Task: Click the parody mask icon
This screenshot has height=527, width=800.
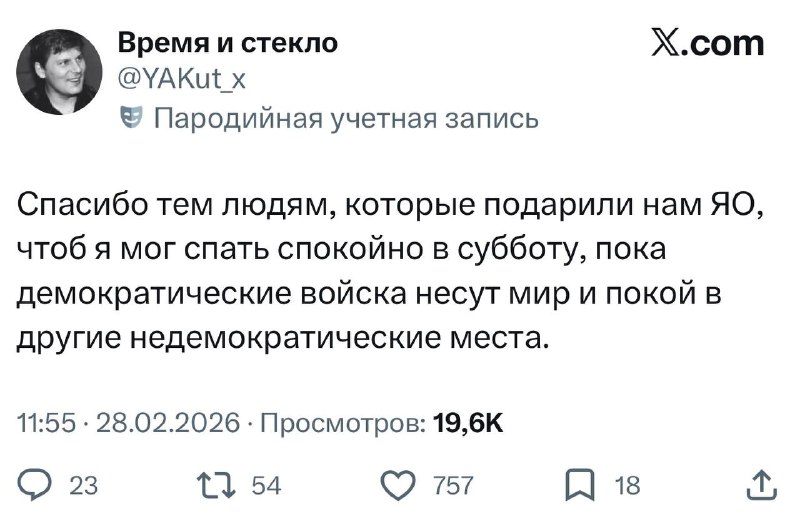Action: click(x=125, y=119)
